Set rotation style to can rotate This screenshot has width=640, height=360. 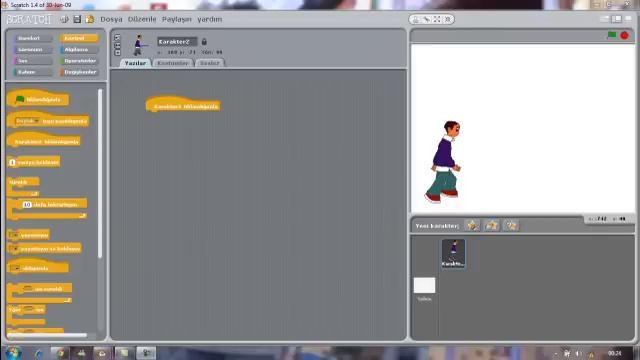point(118,37)
